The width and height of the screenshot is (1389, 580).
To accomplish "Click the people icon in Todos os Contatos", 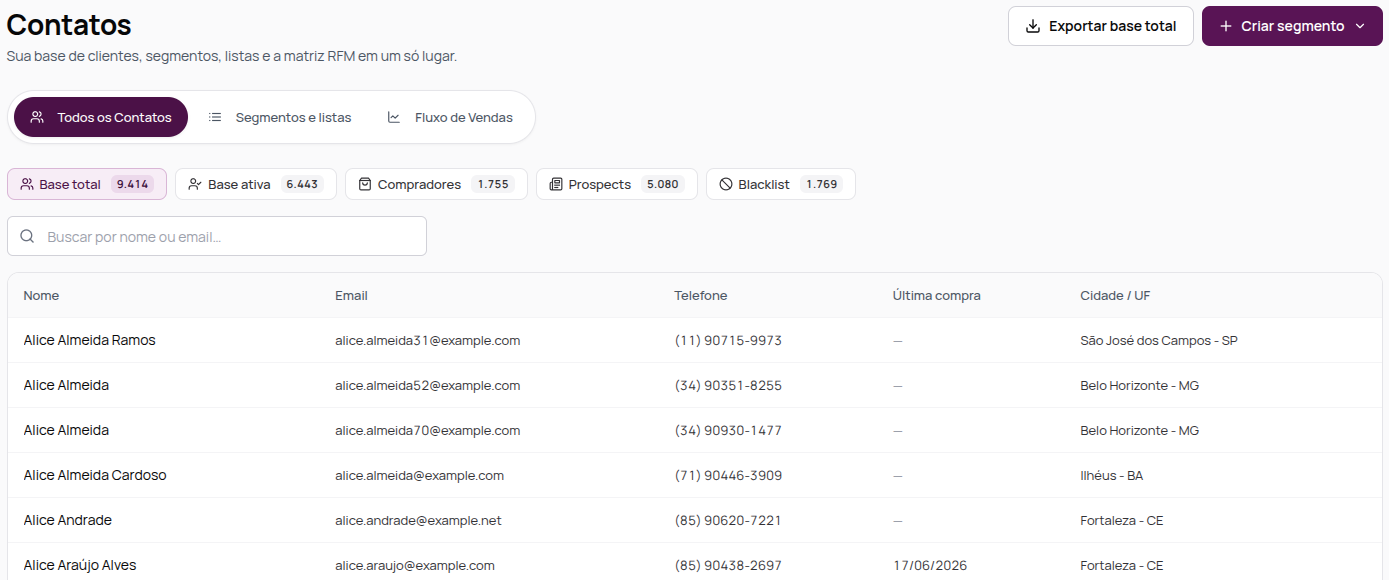I will click(x=37, y=117).
